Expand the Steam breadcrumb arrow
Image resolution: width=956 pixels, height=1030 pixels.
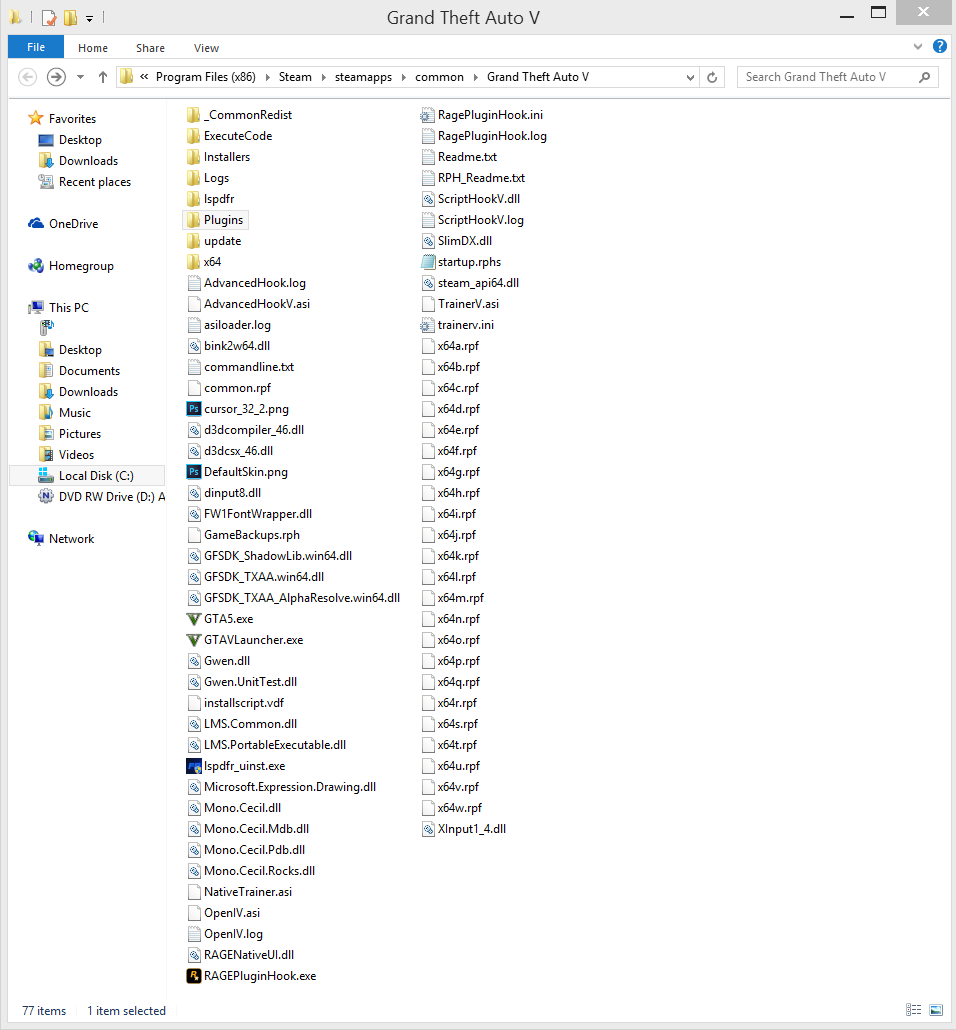[x=323, y=77]
